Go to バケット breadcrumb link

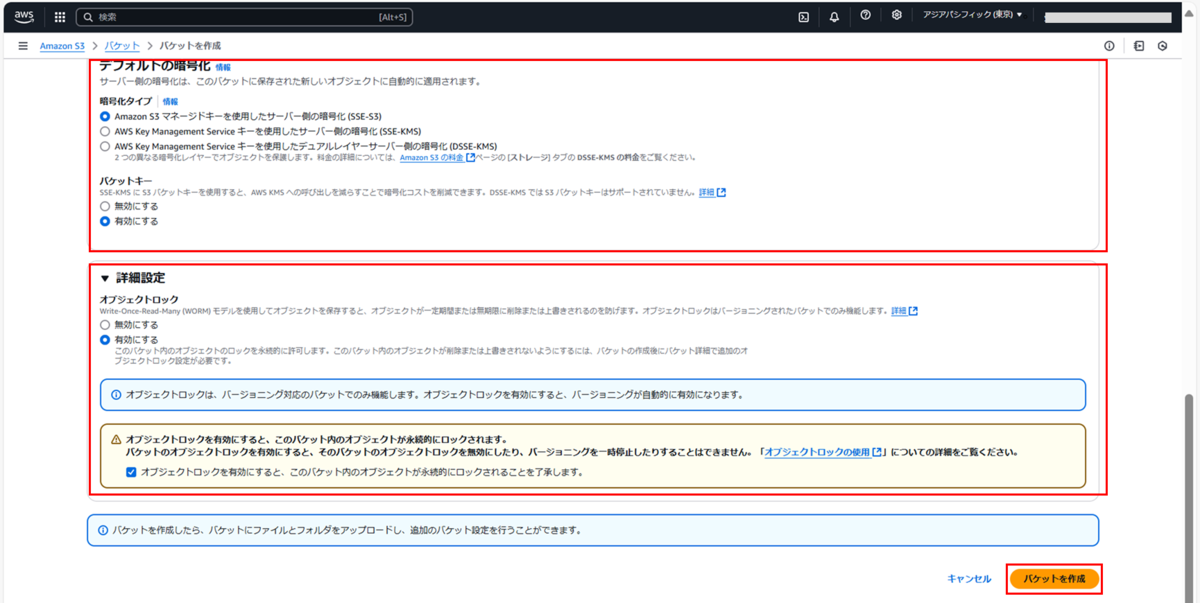(x=122, y=46)
